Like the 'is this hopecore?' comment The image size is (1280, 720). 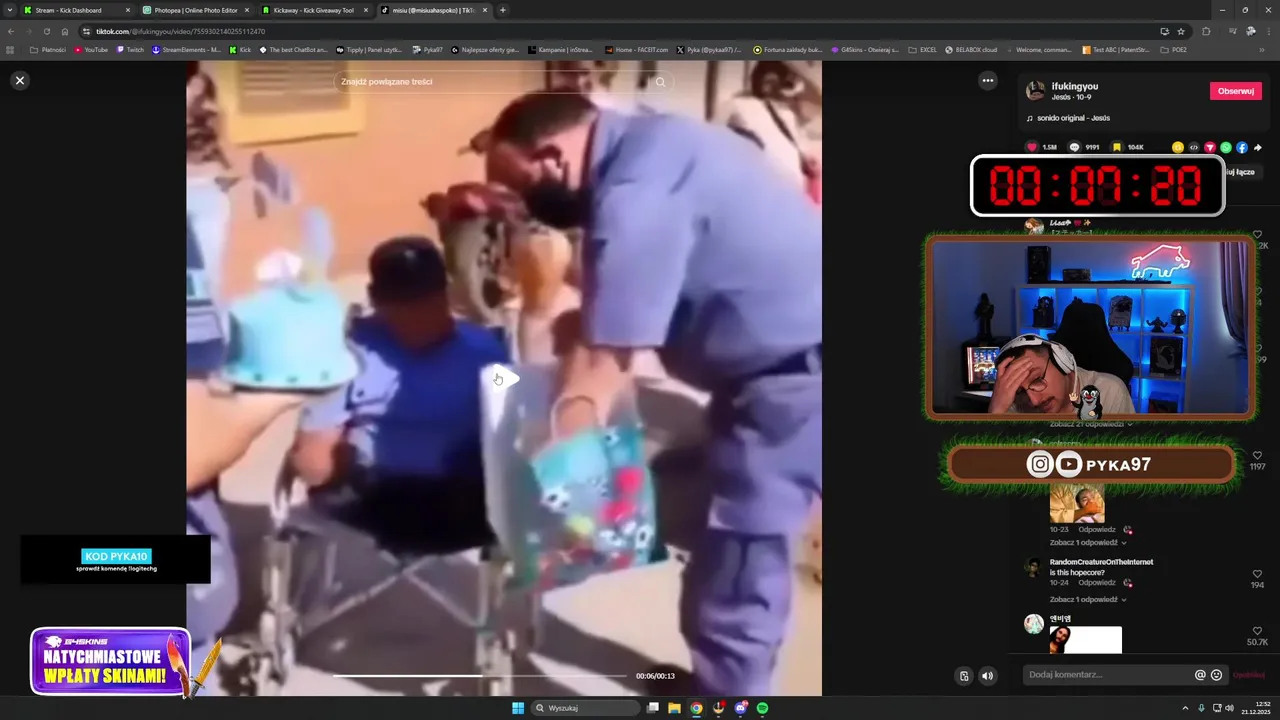coord(1257,574)
